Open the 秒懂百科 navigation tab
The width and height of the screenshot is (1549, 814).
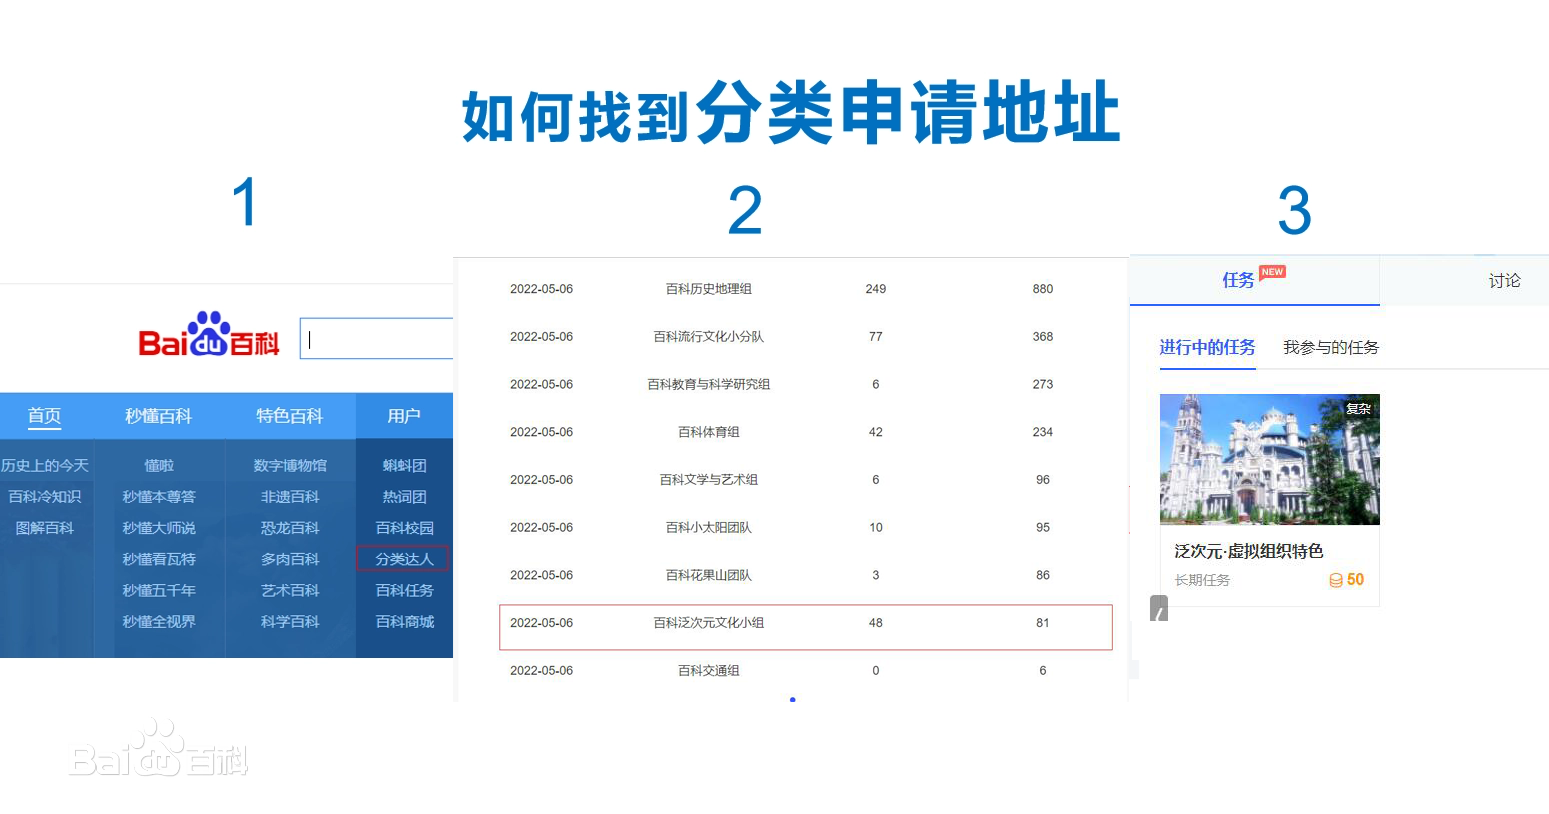(158, 416)
